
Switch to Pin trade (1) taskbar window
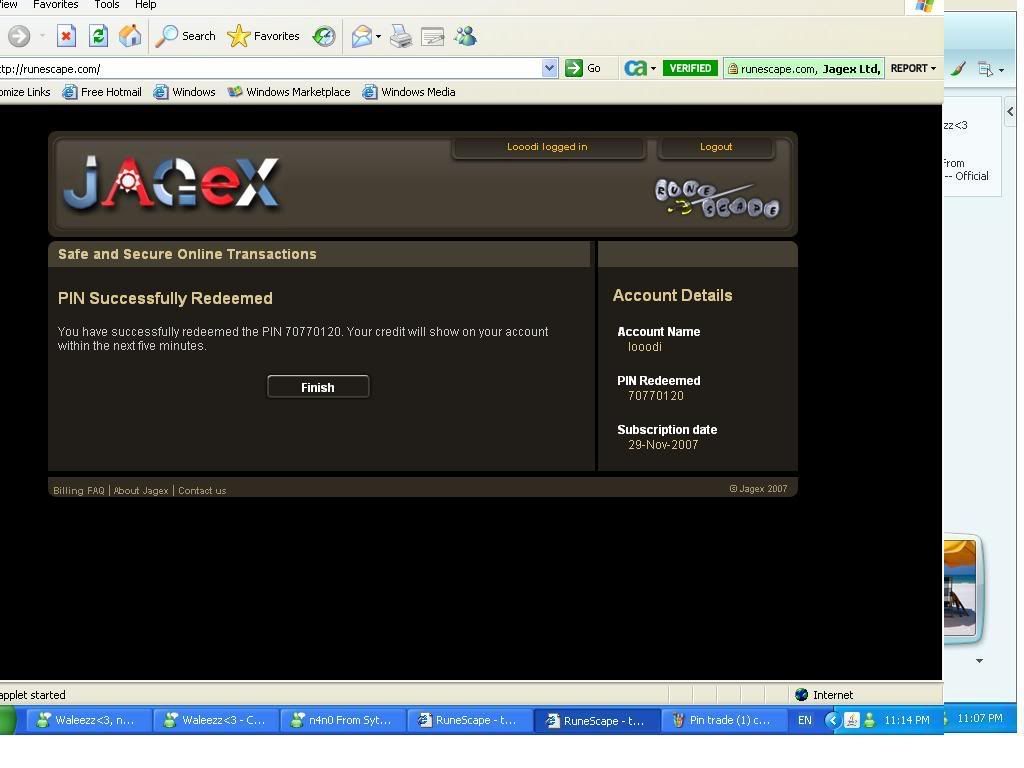(x=723, y=720)
